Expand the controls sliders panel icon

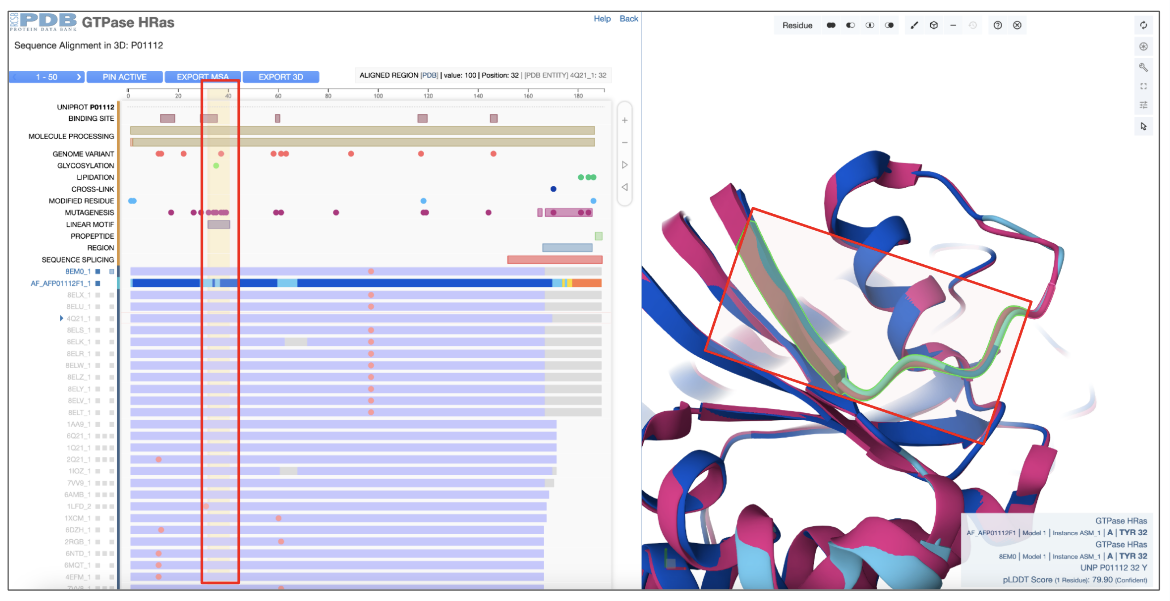(1143, 105)
